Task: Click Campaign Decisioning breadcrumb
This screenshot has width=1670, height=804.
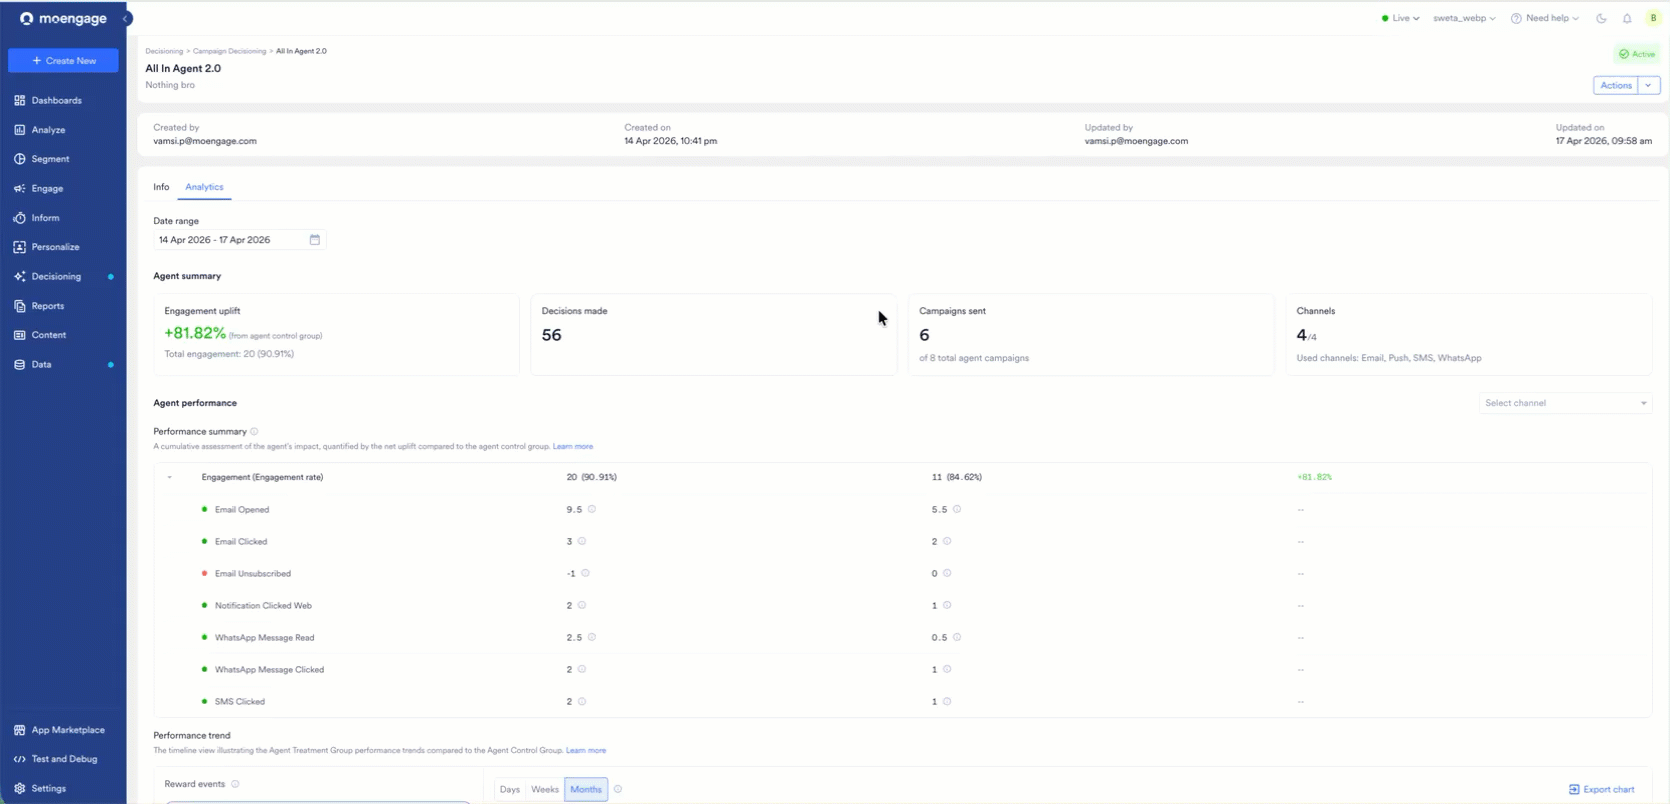Action: (x=229, y=51)
